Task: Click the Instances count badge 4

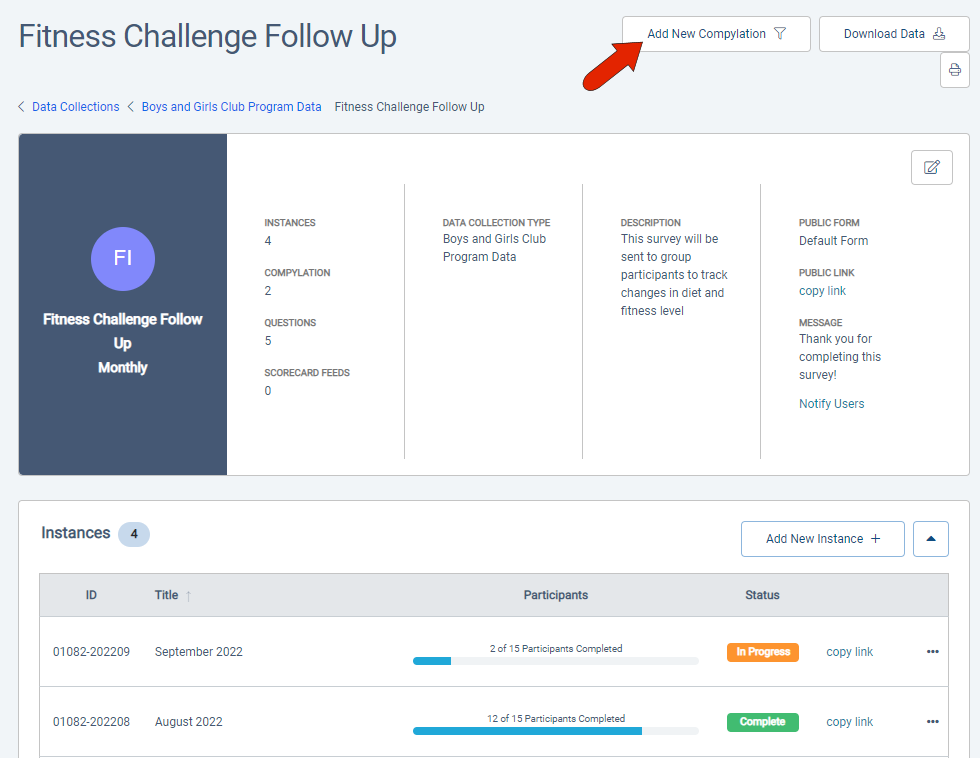Action: [134, 534]
